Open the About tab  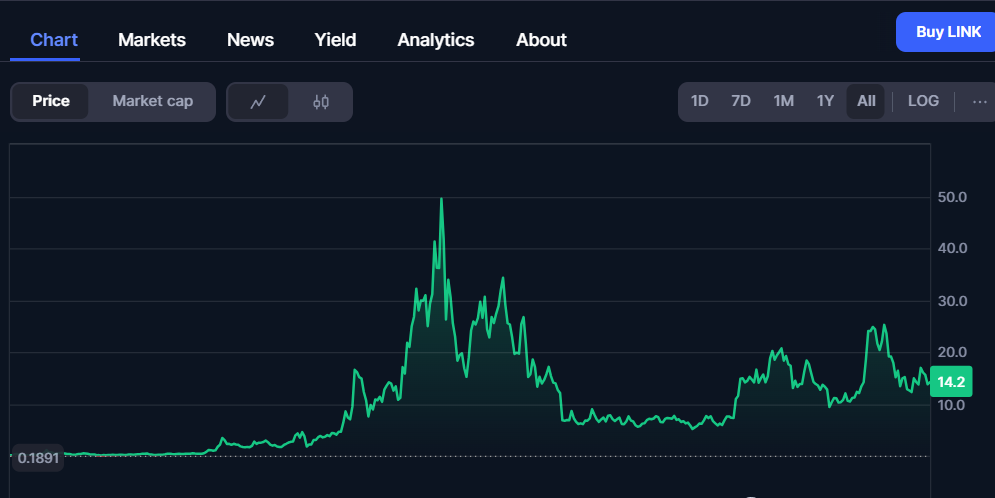tap(541, 40)
